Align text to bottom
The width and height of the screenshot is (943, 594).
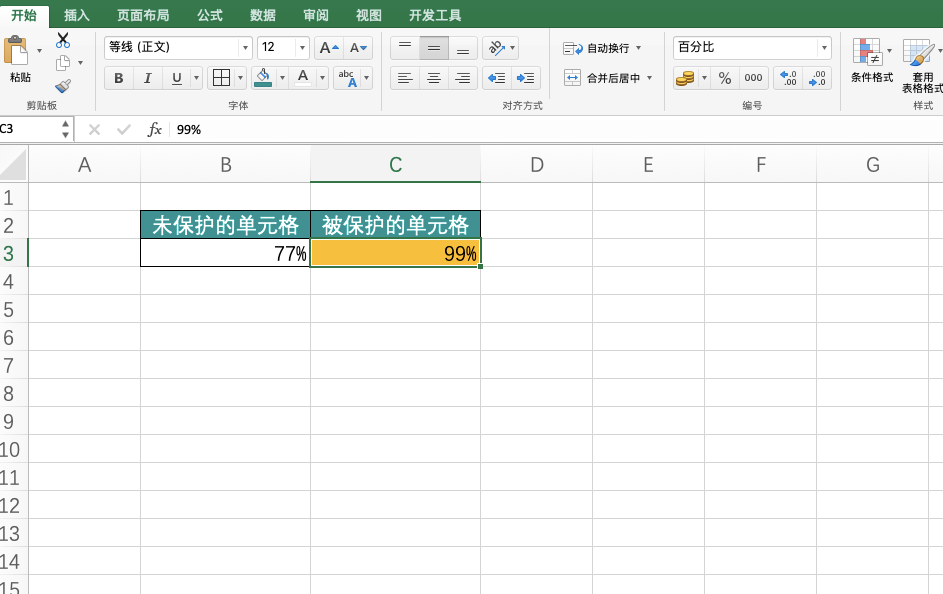462,48
